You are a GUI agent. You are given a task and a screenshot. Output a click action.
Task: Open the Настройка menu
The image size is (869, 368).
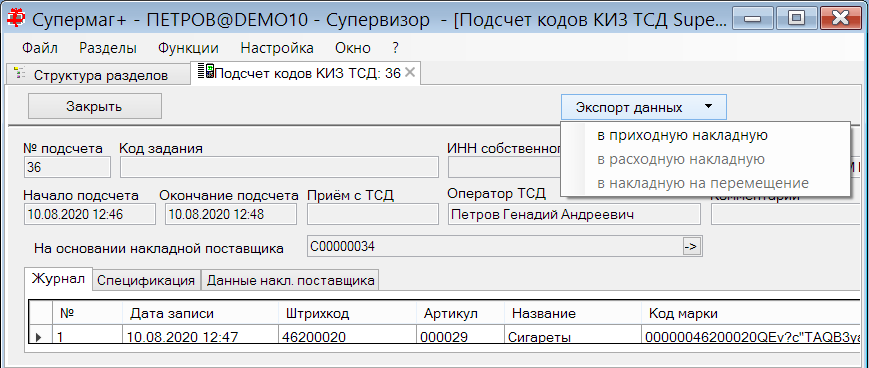tap(277, 48)
